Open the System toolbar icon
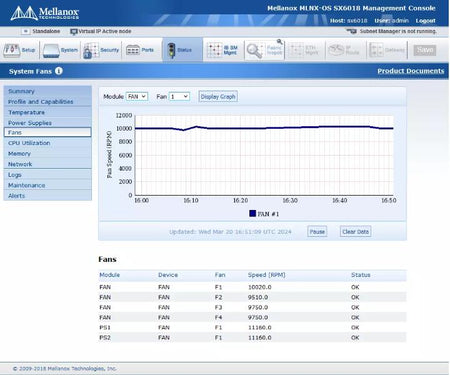Screen dimensions: 450x375 coord(51,50)
